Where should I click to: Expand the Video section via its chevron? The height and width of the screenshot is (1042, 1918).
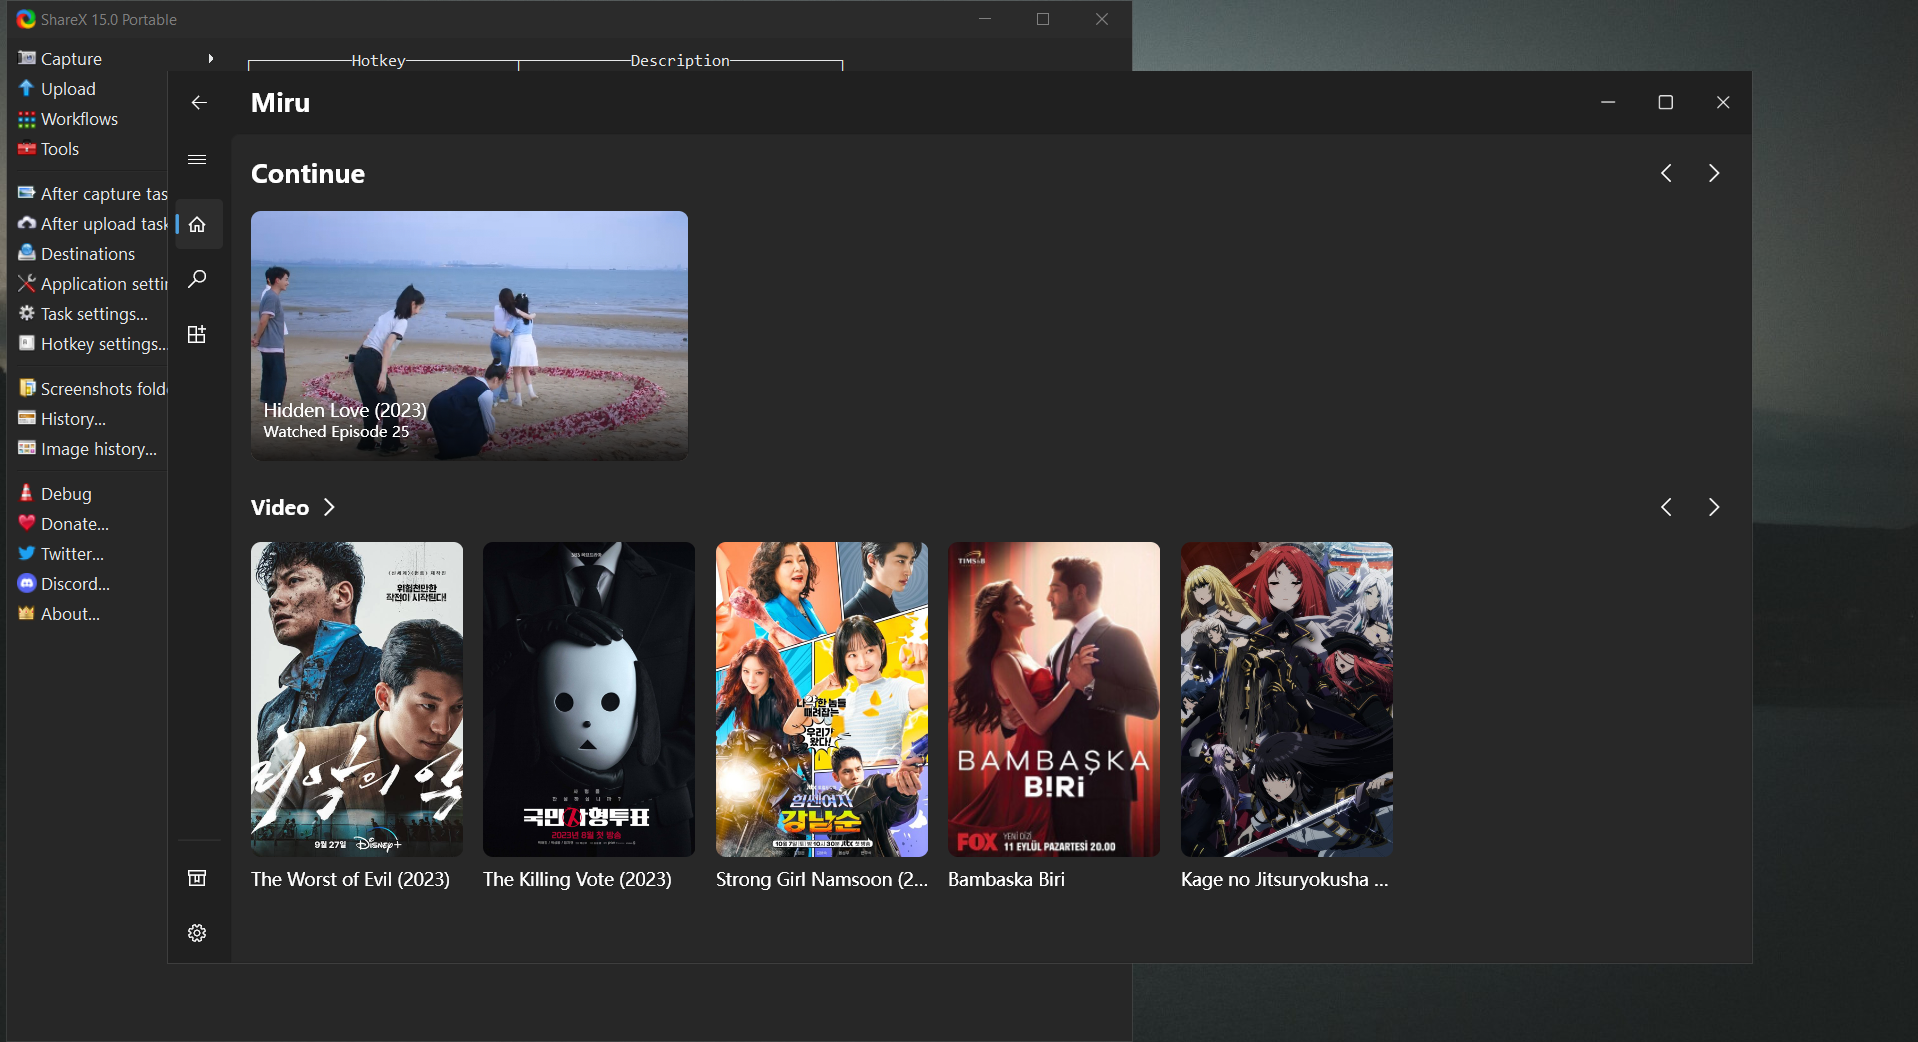[330, 508]
